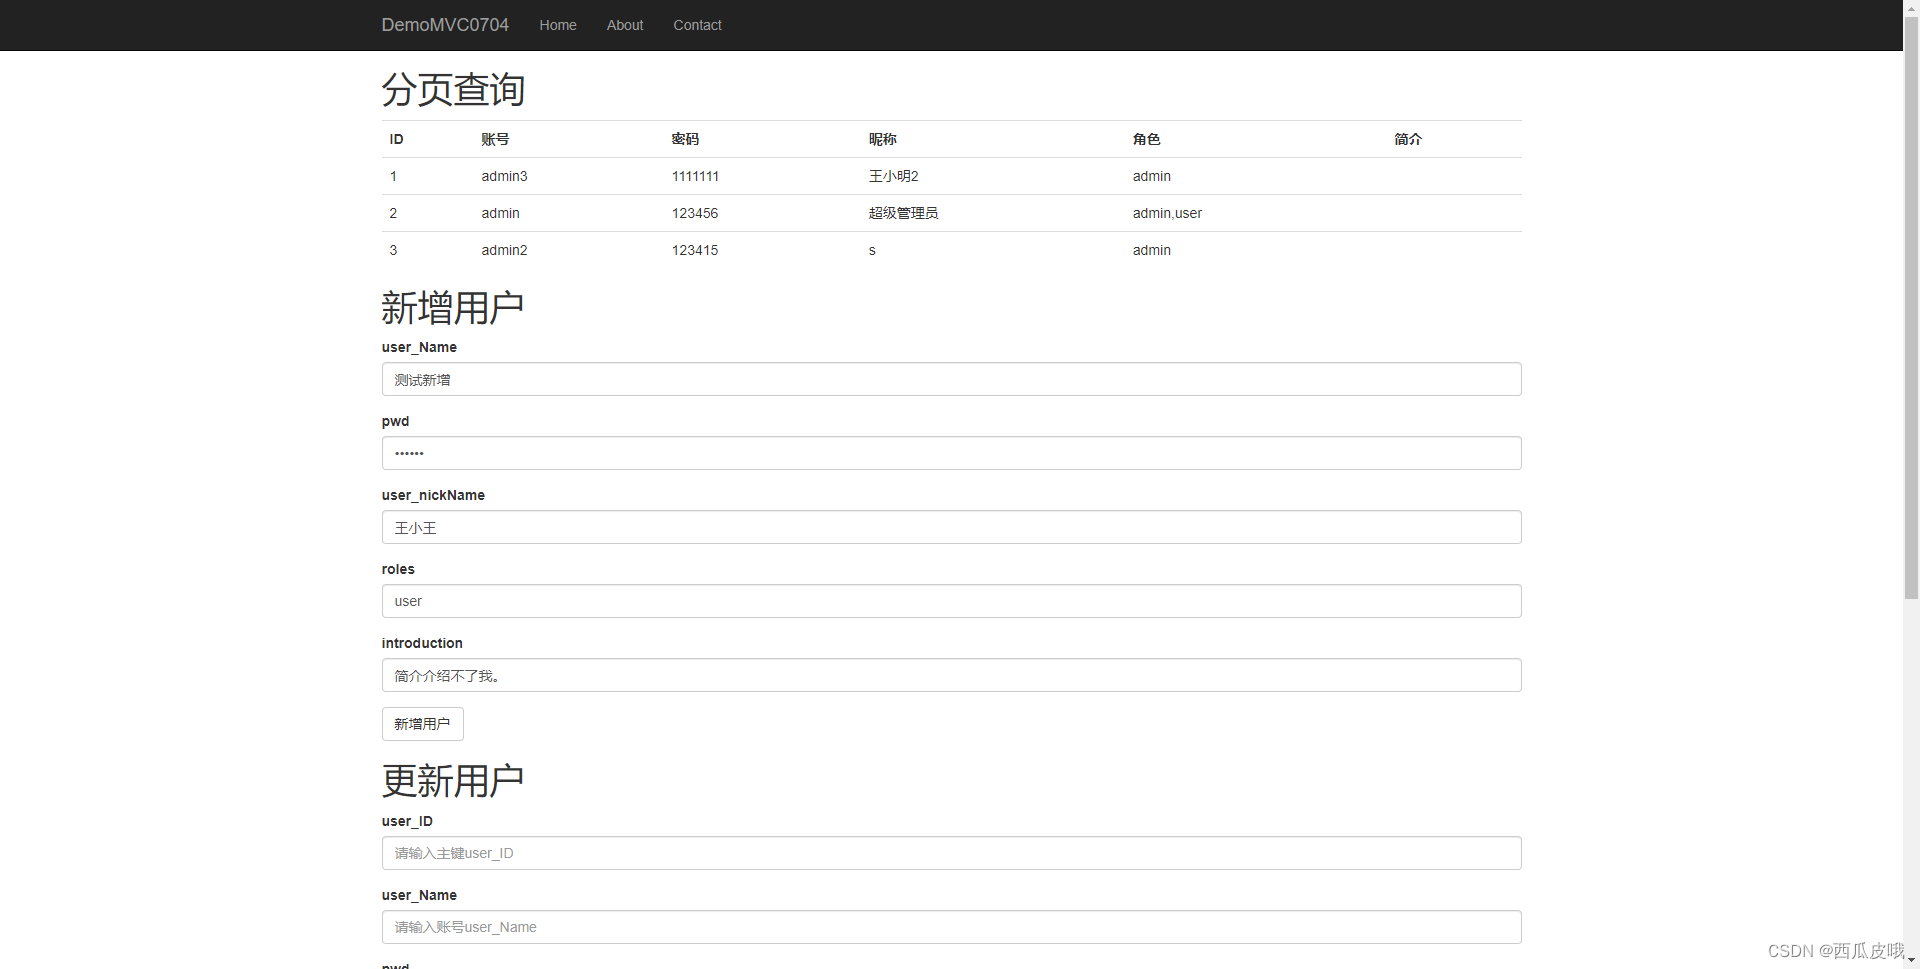This screenshot has width=1920, height=969.
Task: Focus the user_ID field under 更新用户
Action: point(950,853)
